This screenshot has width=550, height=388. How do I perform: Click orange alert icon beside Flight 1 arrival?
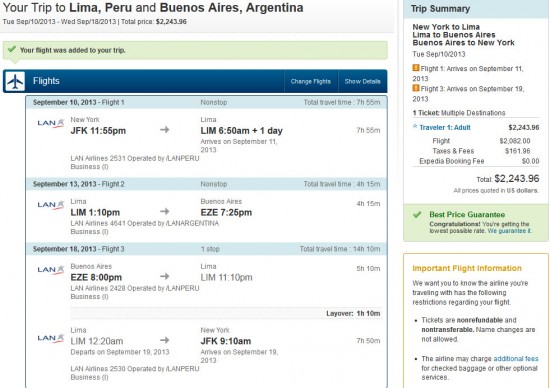[416, 68]
